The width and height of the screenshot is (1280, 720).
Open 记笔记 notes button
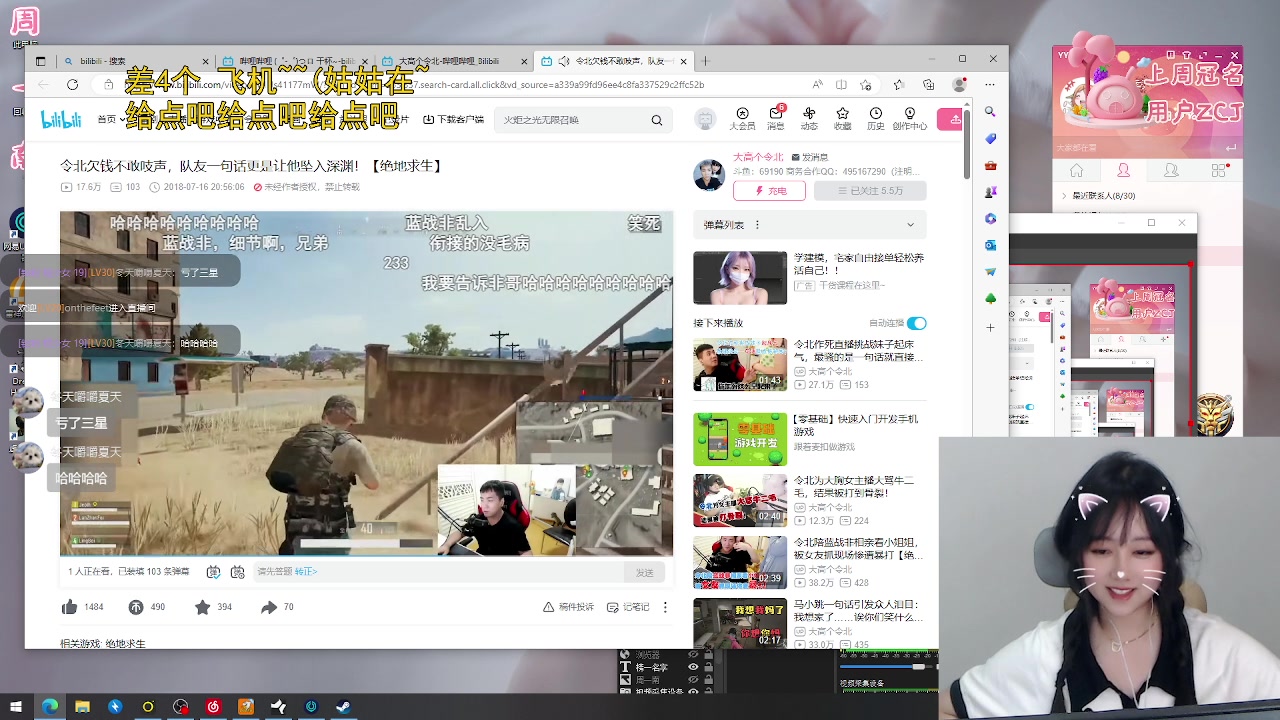pos(628,607)
